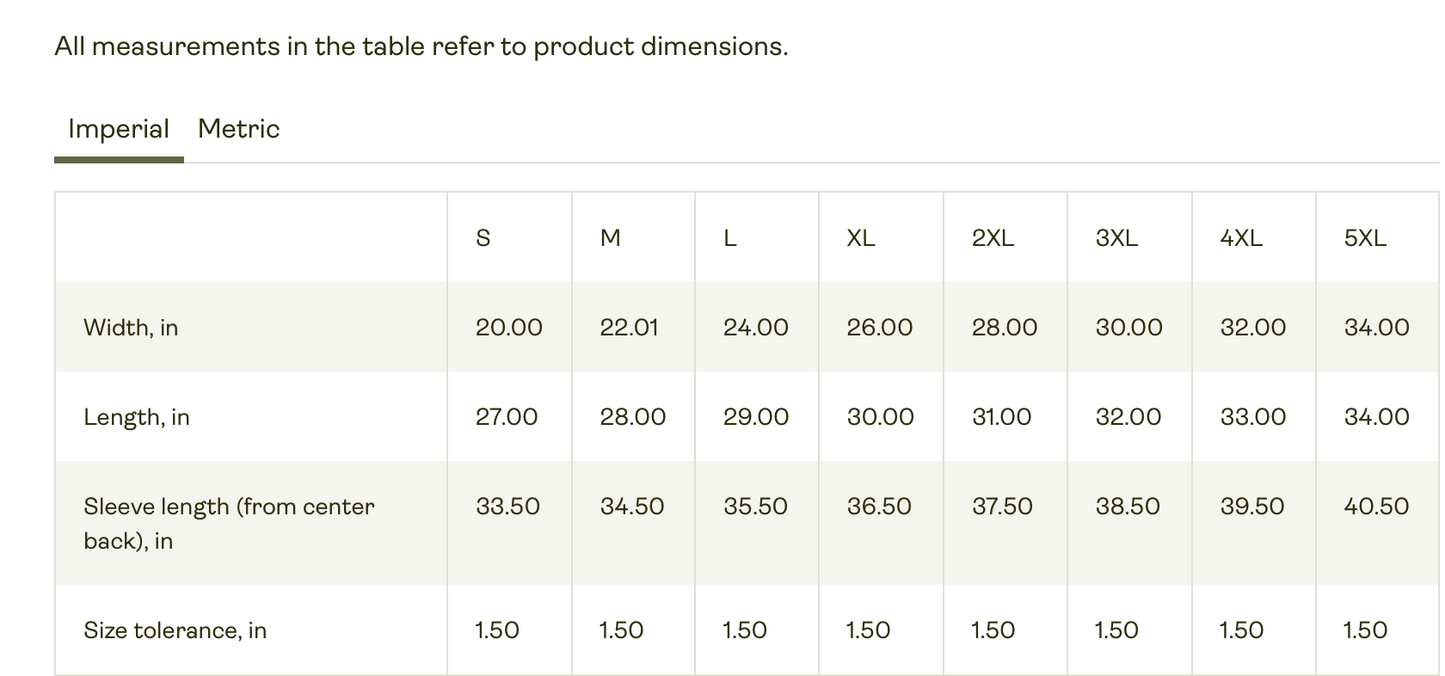This screenshot has width=1445, height=676.
Task: Click the 40.50 sleeve length cell
Action: point(1376,507)
